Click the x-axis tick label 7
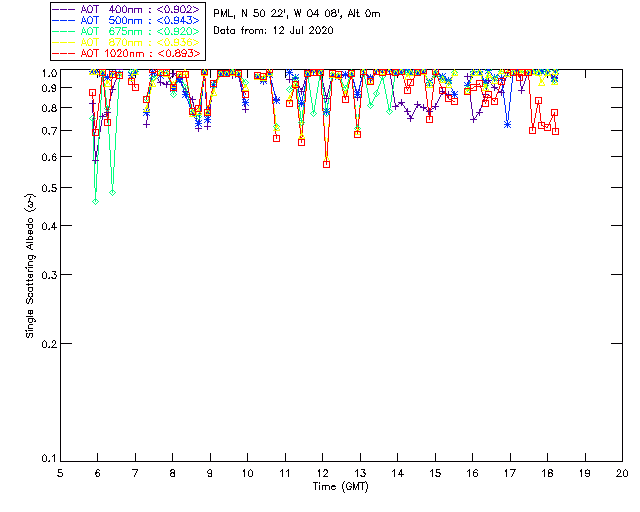The width and height of the screenshot is (640, 512). point(135,473)
